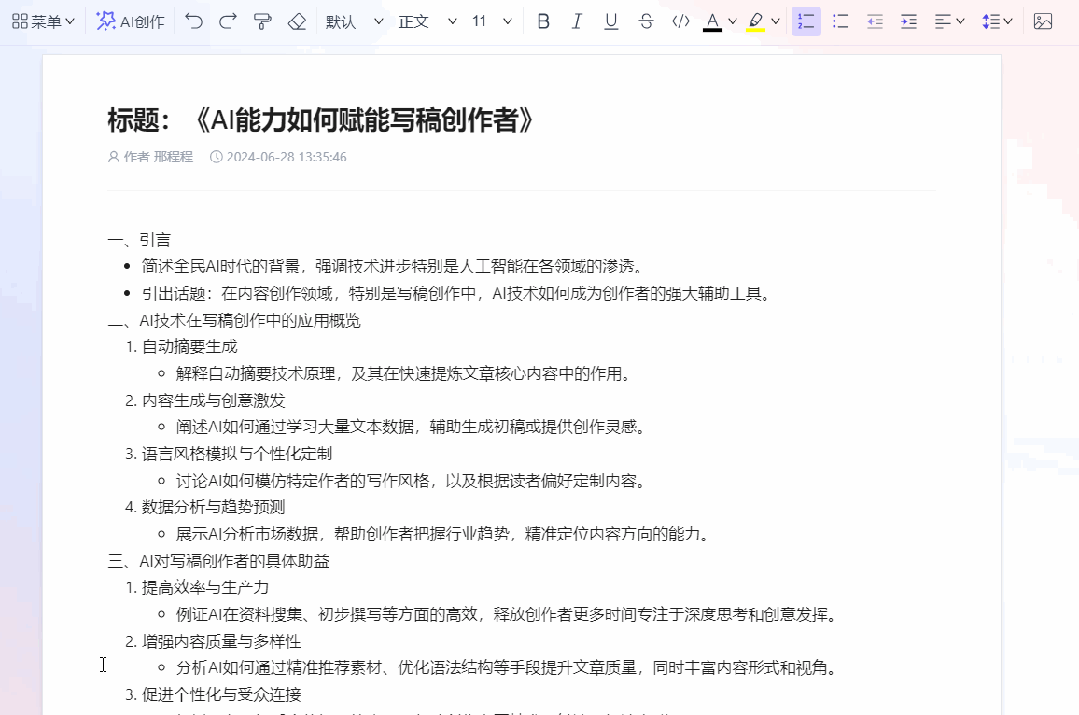The height and width of the screenshot is (715, 1079).
Task: Open the font family dropdown showing 默认
Action: 354,21
